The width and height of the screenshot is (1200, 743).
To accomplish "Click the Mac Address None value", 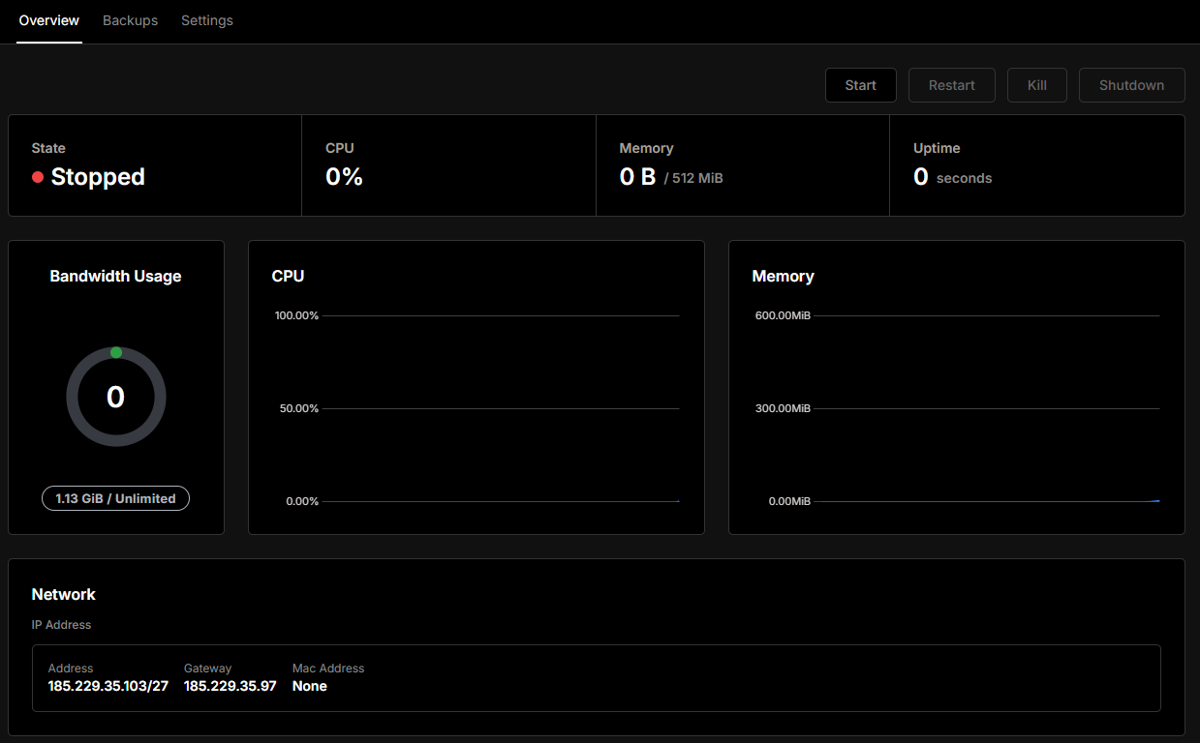I will 309,686.
